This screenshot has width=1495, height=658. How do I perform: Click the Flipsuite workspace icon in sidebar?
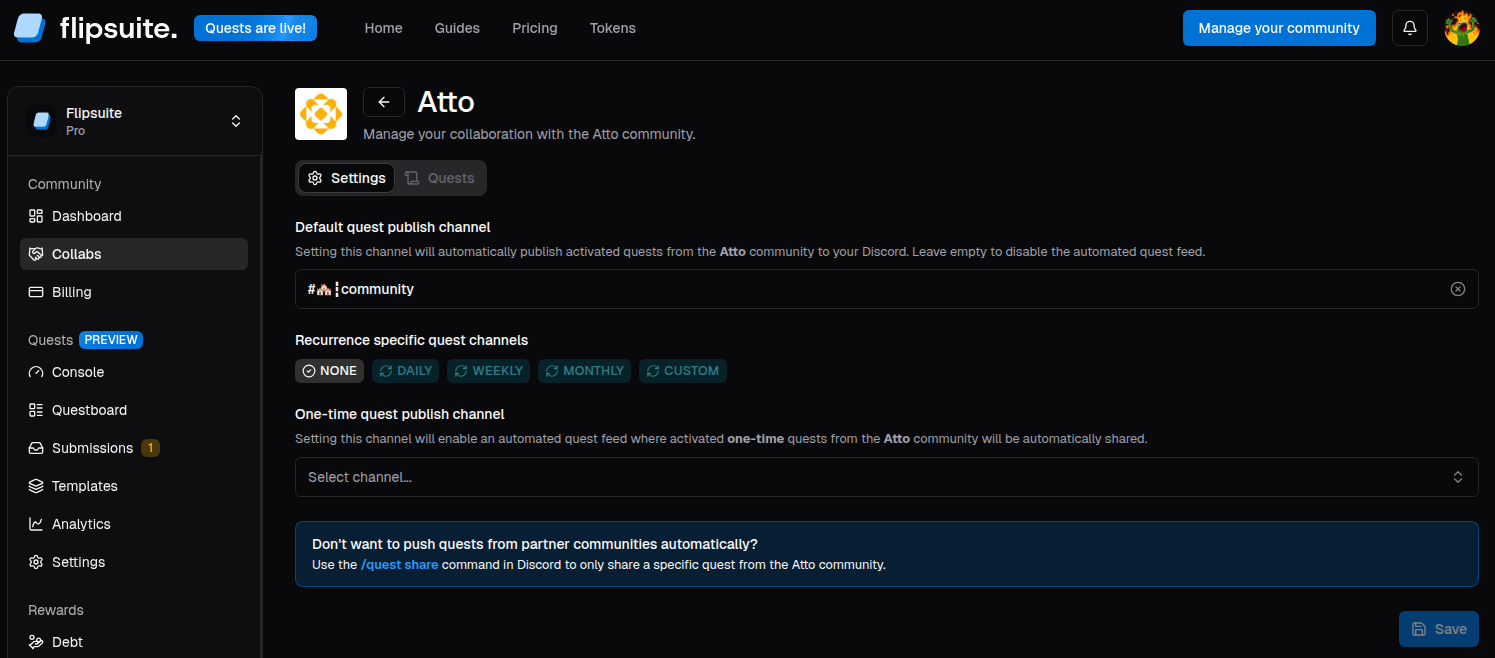42,121
